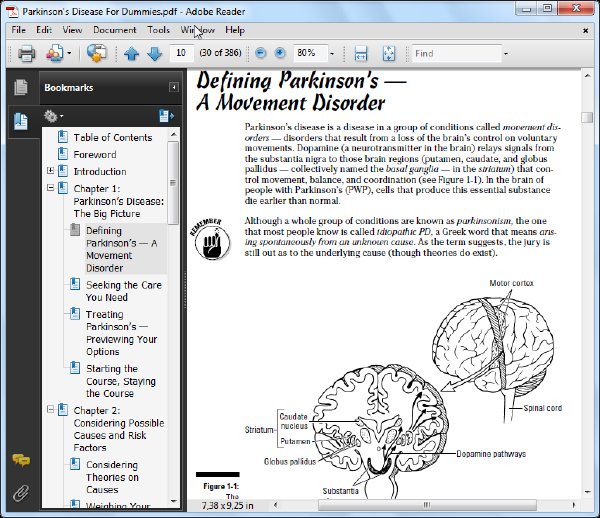Click the Bookmarks panel title
Viewport: 600px width, 518px height.
pyautogui.click(x=68, y=88)
